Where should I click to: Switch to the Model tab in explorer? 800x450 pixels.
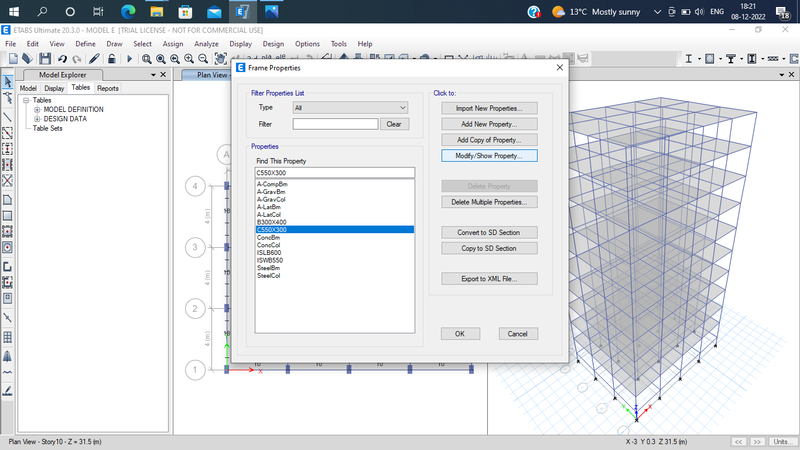coord(28,88)
